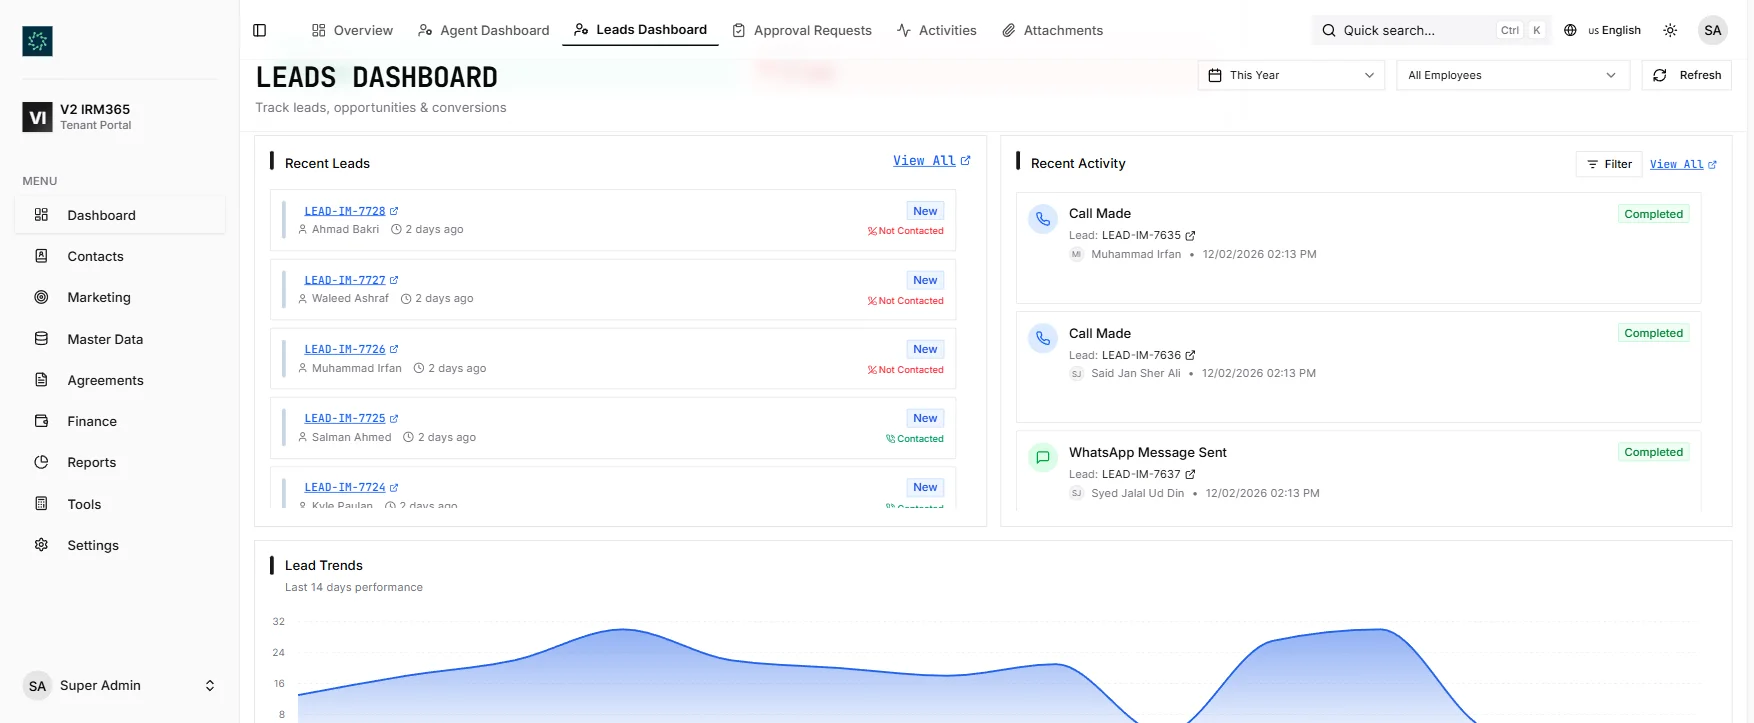Click the SA avatar in top bar
1754x723 pixels.
coord(1712,30)
